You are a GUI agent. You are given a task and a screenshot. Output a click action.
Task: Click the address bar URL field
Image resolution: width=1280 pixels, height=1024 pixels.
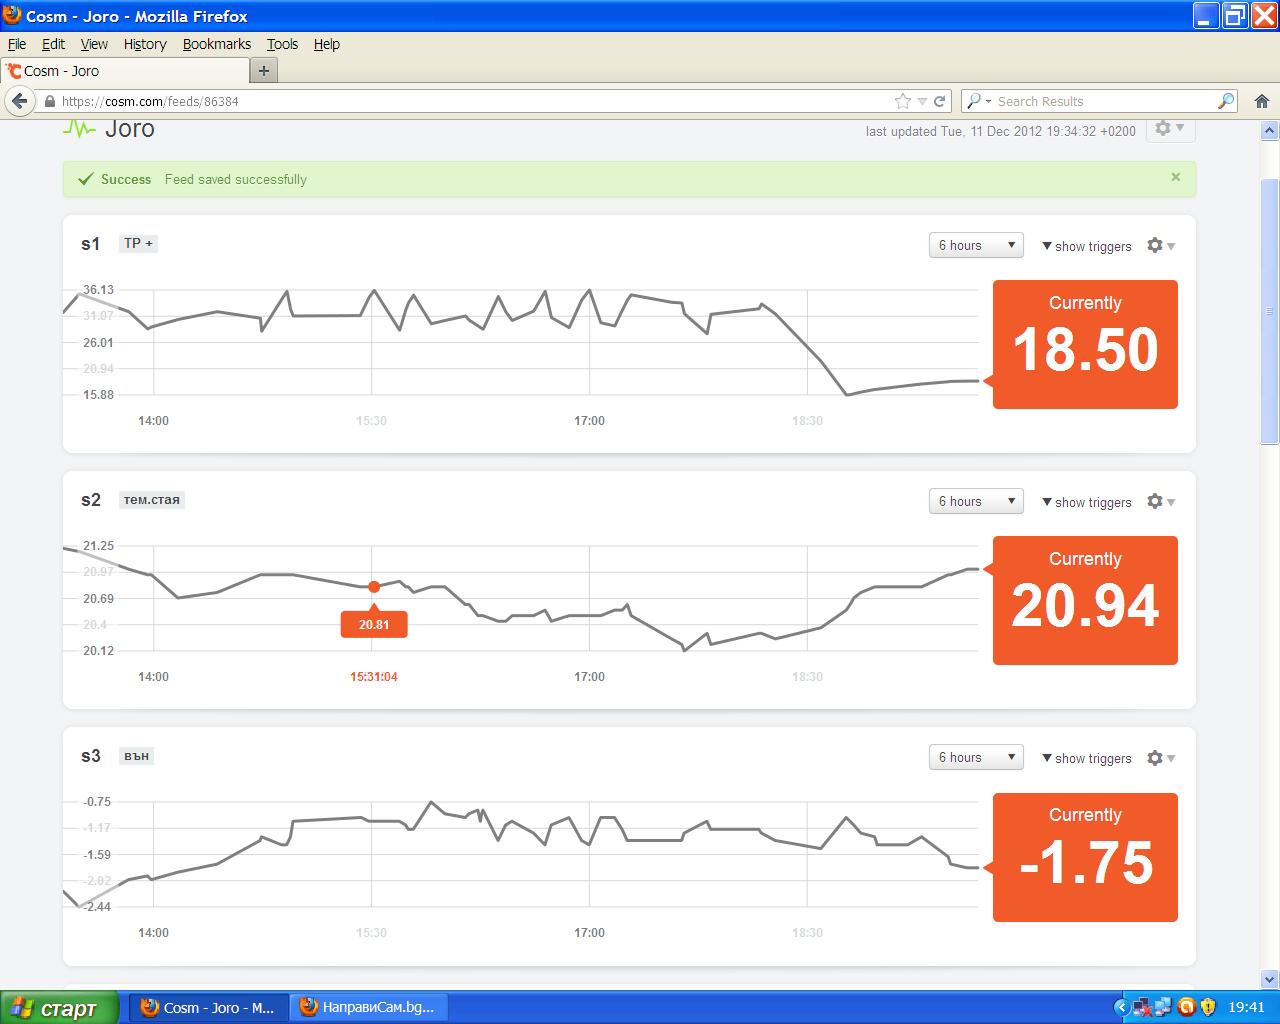pos(475,101)
